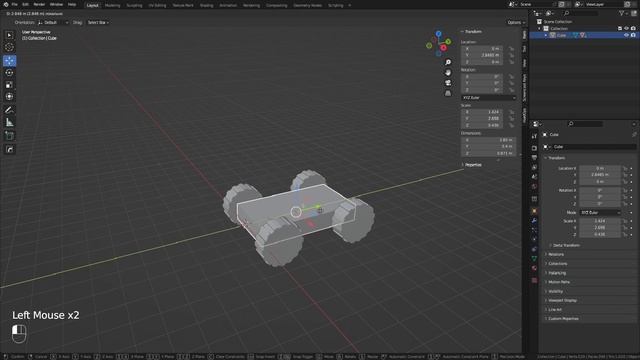Open XYZ Euler rotation mode dropdown in sidebar
The width and height of the screenshot is (640, 360).
489,98
